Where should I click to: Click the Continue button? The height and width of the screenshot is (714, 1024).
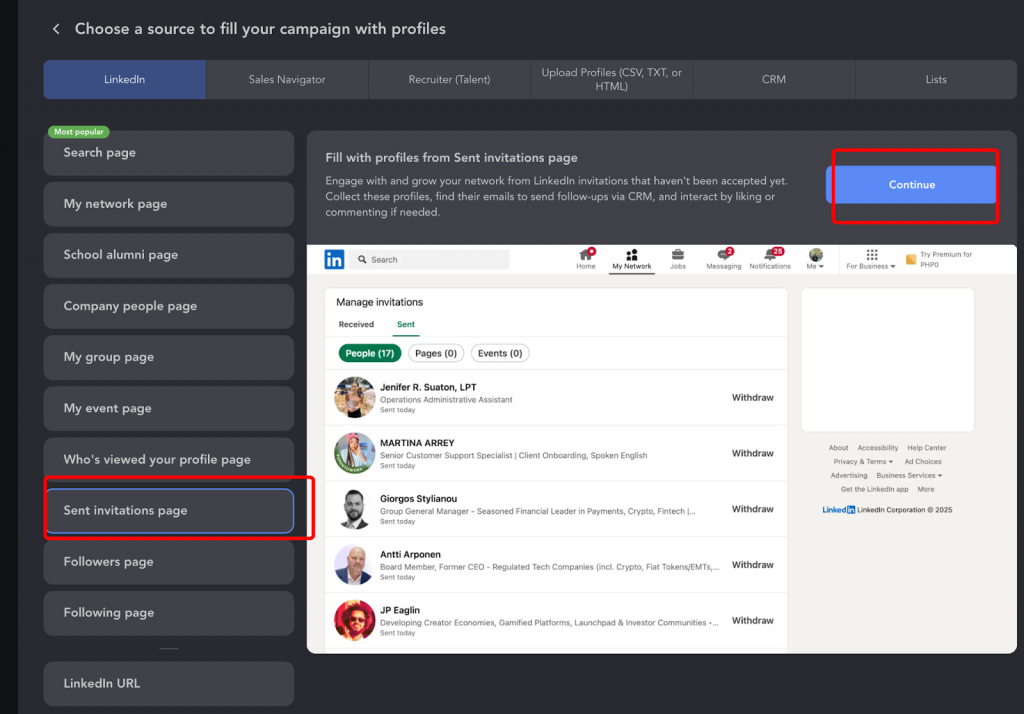click(911, 185)
